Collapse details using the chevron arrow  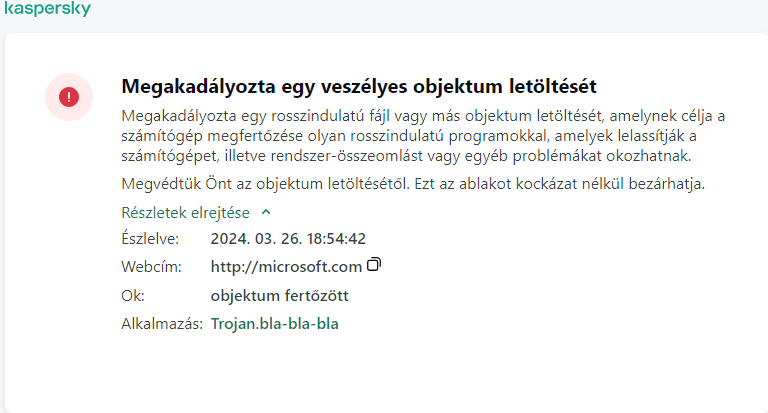coord(265,212)
